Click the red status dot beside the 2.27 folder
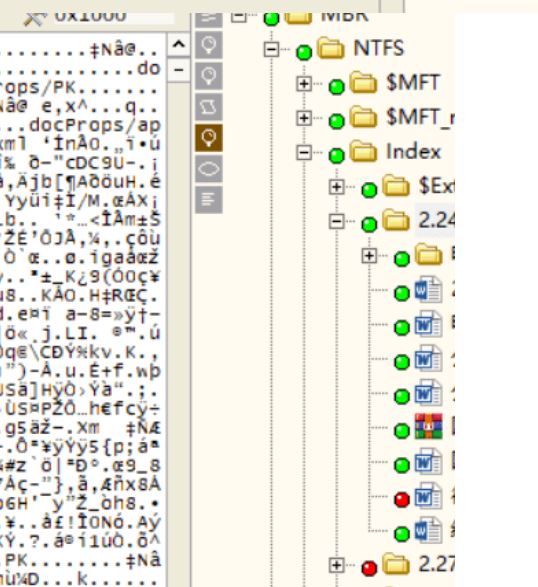The height and width of the screenshot is (587, 538). point(369,568)
